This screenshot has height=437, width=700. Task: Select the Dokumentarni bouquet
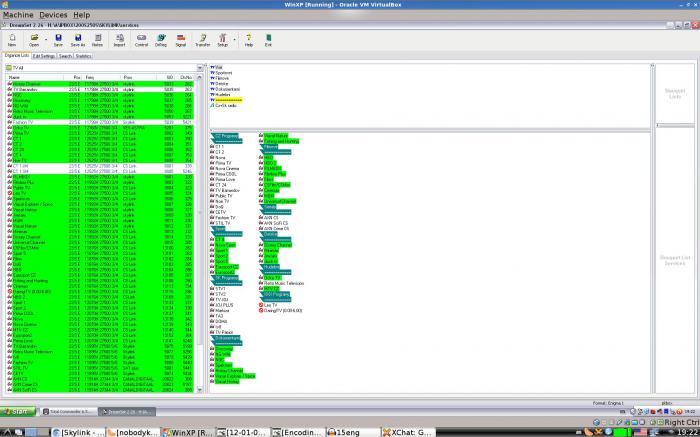(x=227, y=89)
